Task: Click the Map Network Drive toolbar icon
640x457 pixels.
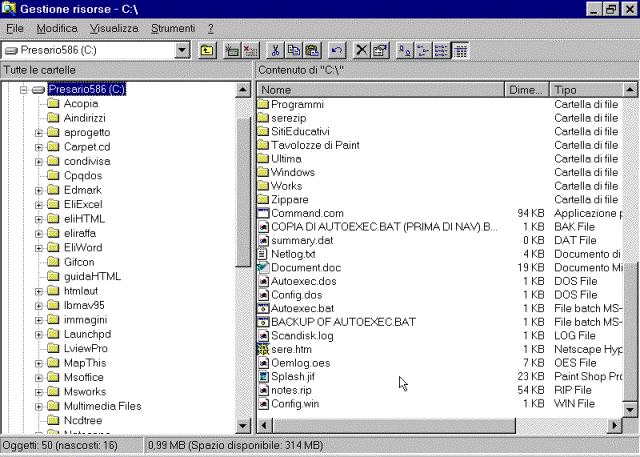Action: [232, 51]
